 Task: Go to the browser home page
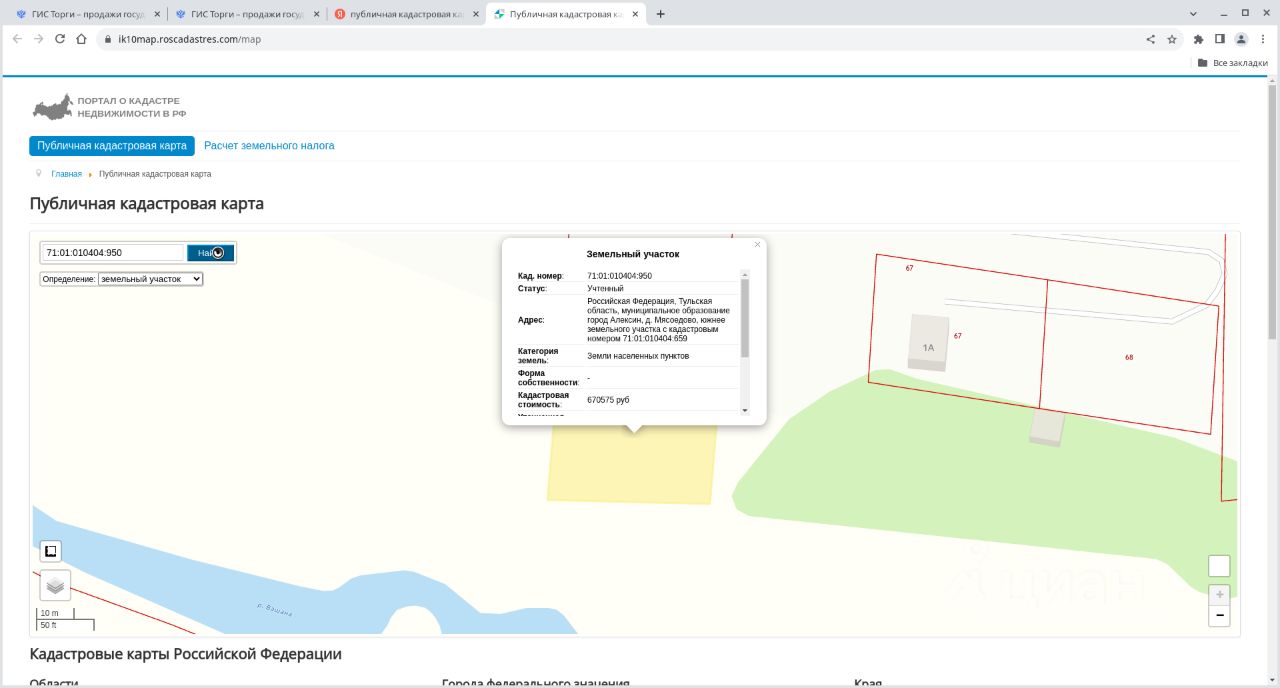(82, 39)
